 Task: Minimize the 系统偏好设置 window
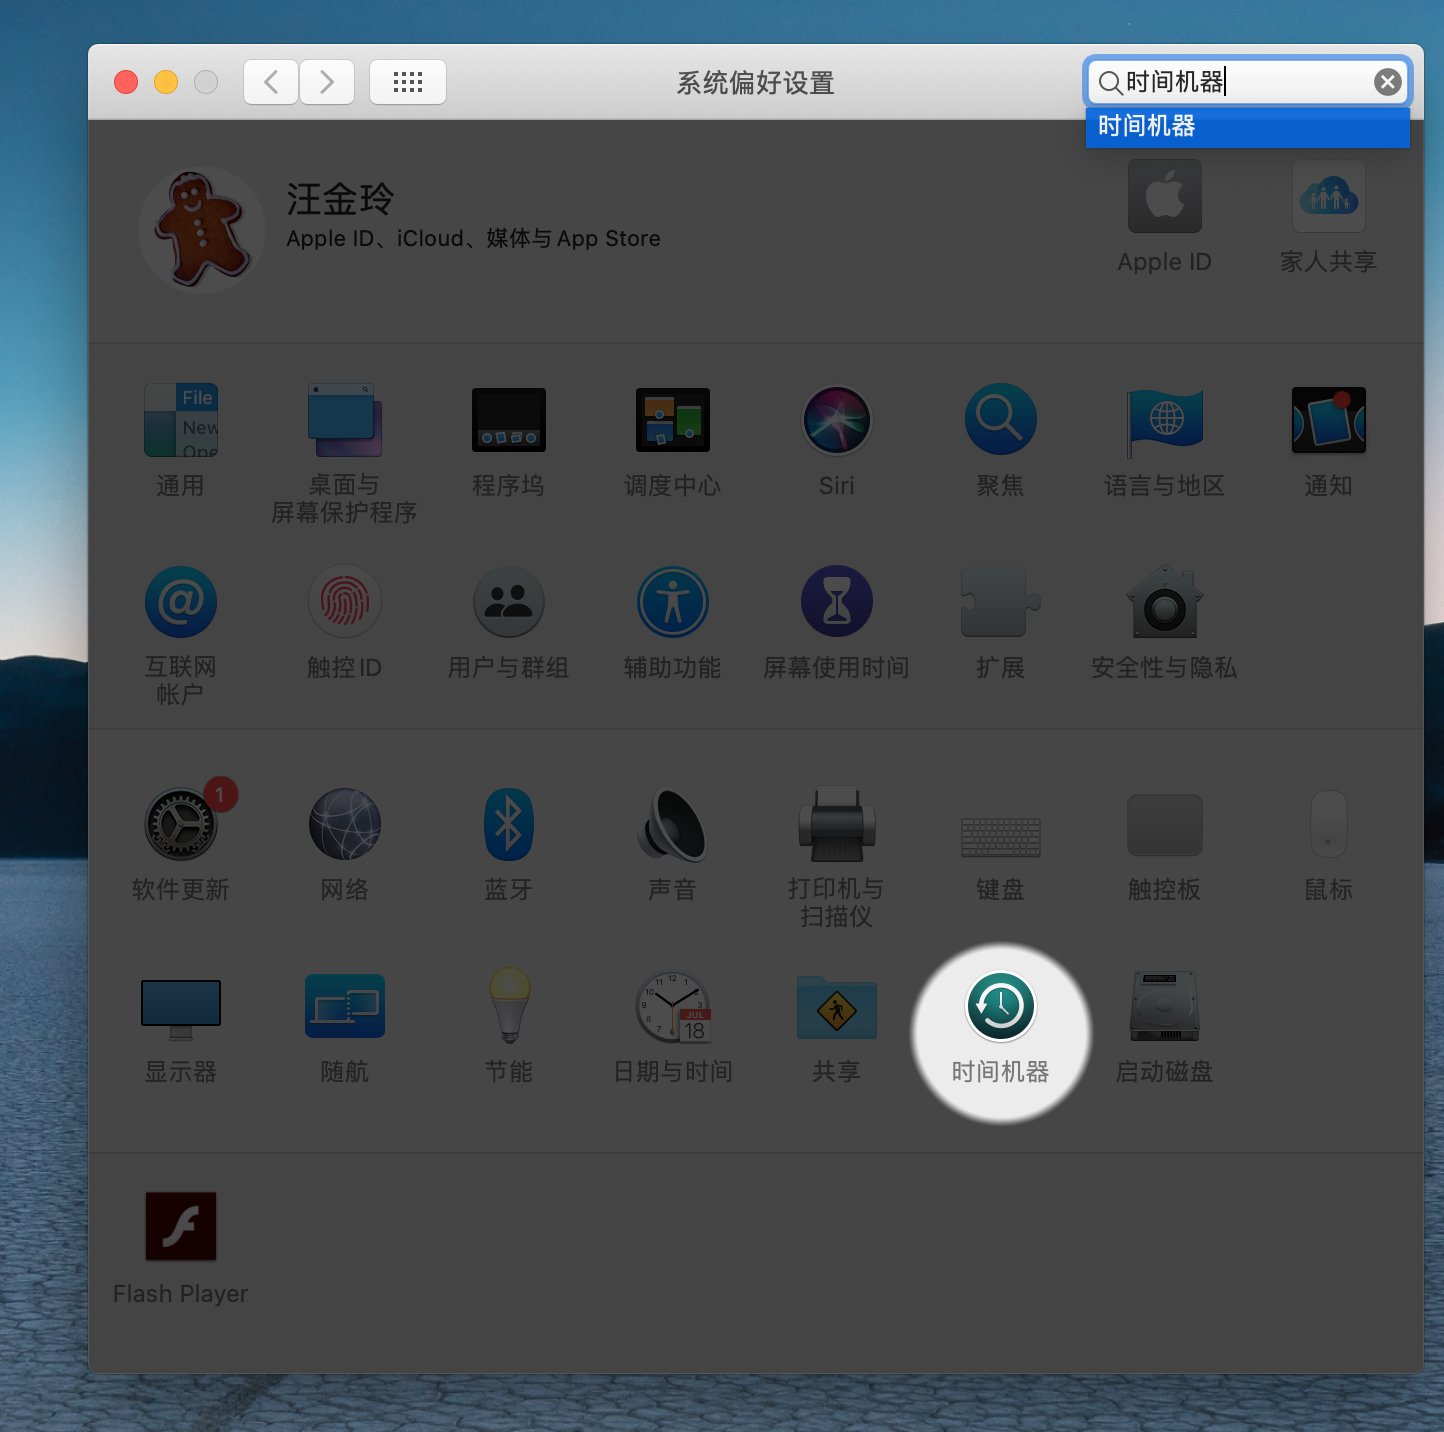pyautogui.click(x=166, y=82)
